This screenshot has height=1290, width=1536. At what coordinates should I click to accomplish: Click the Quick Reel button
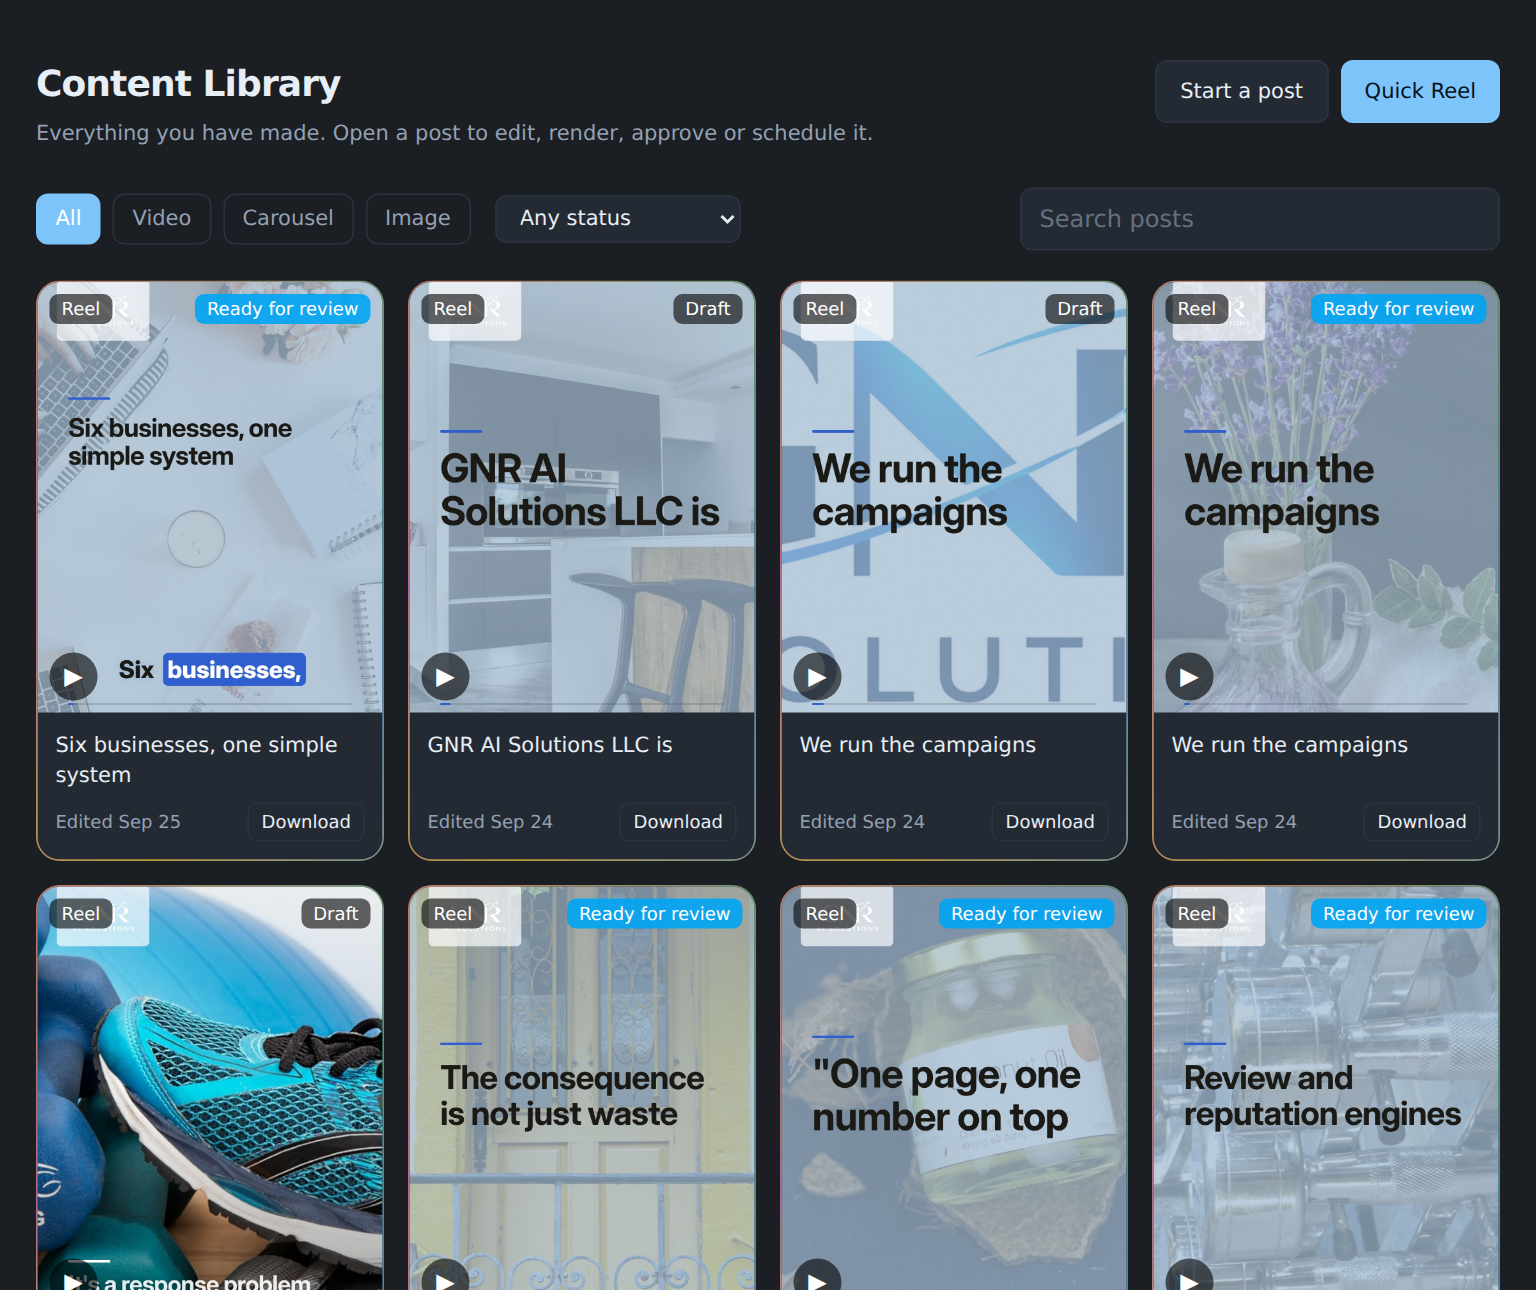1420,91
